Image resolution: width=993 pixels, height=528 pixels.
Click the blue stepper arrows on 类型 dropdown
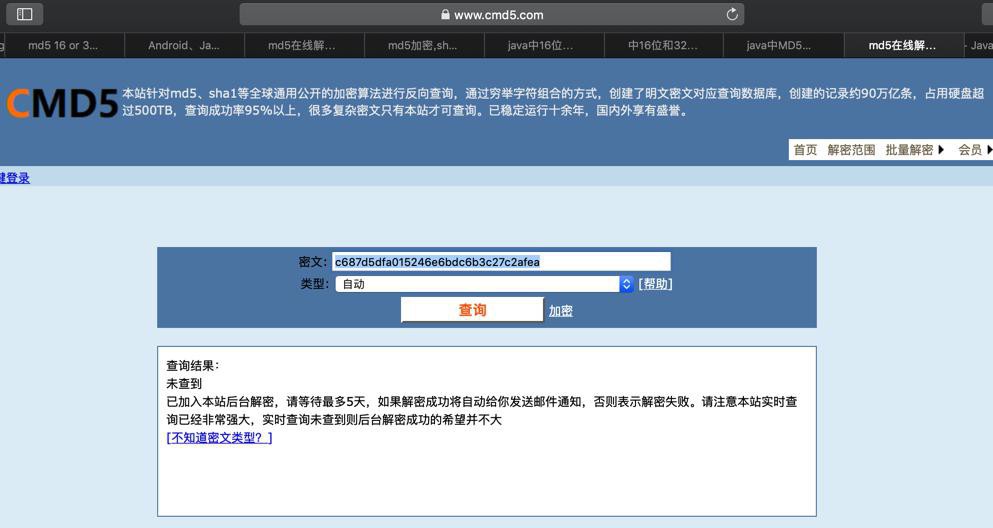tap(626, 284)
